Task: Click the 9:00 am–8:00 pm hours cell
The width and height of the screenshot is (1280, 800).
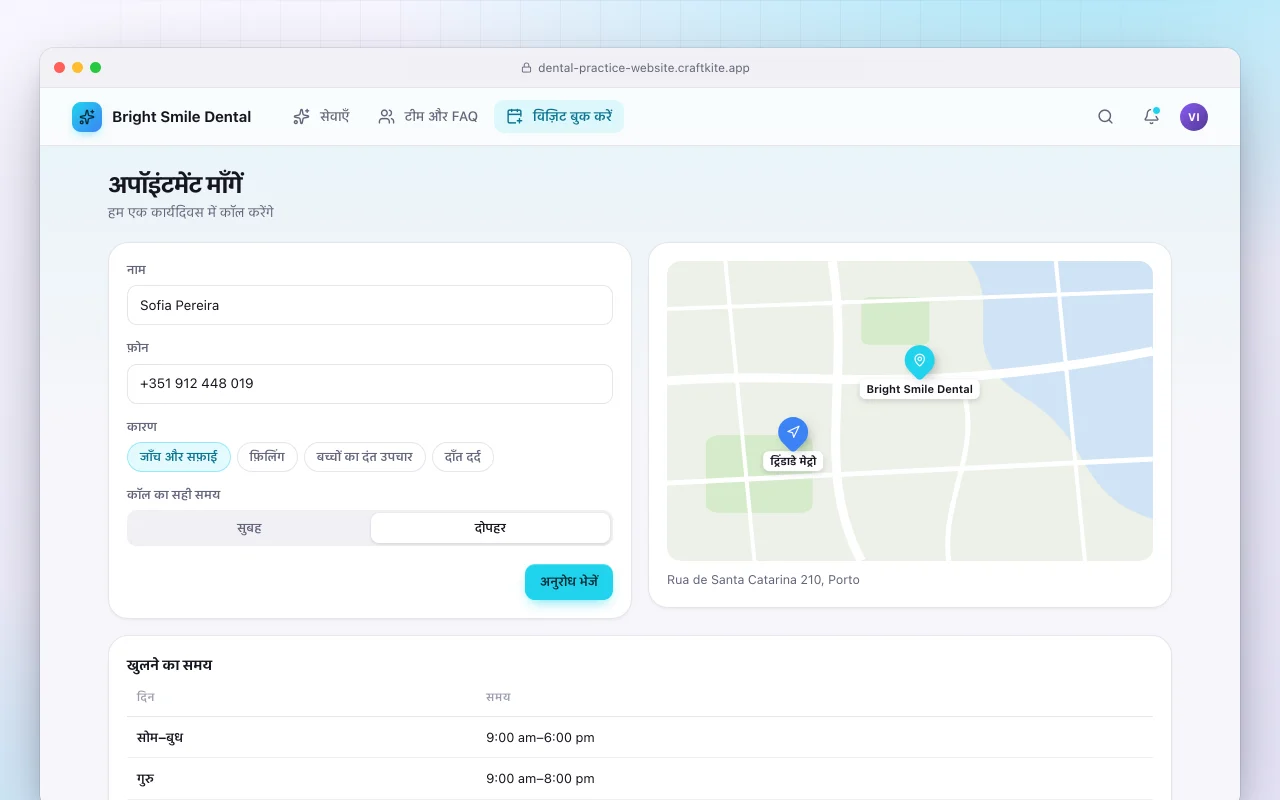Action: (540, 778)
